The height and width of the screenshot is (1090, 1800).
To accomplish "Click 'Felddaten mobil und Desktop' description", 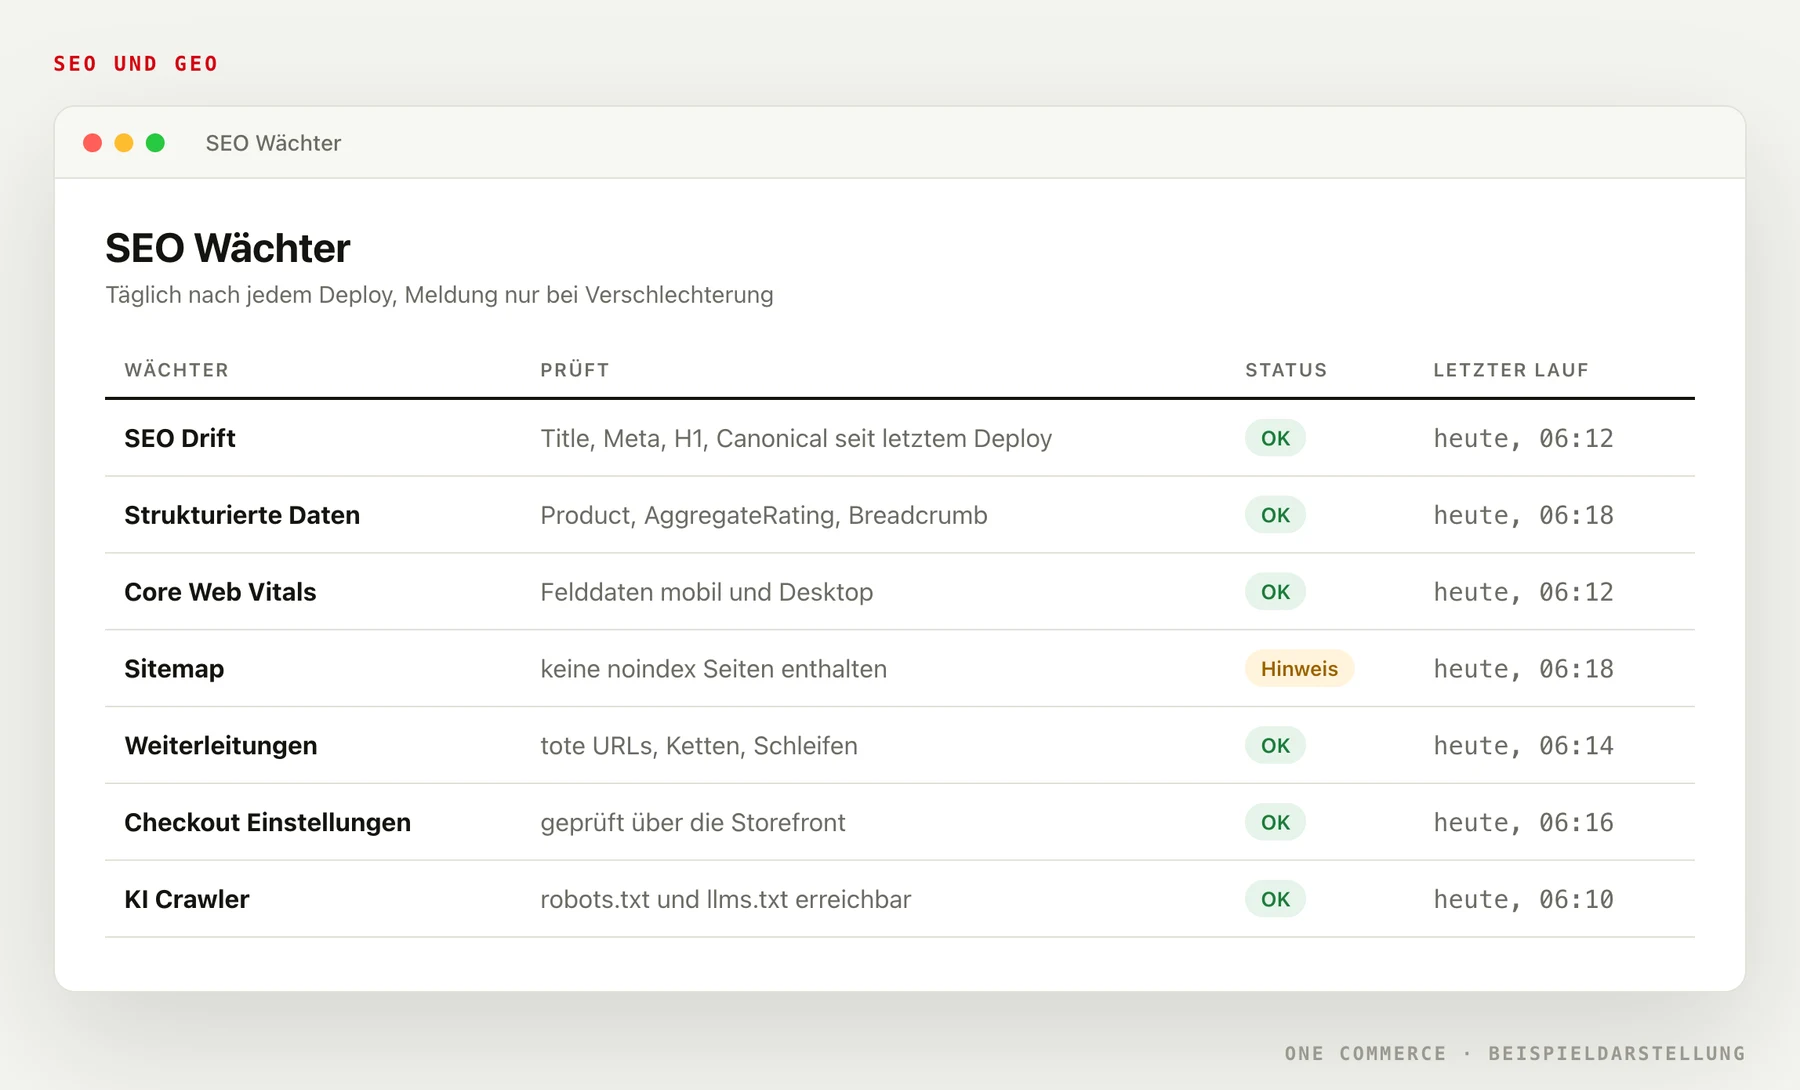I will [x=707, y=592].
